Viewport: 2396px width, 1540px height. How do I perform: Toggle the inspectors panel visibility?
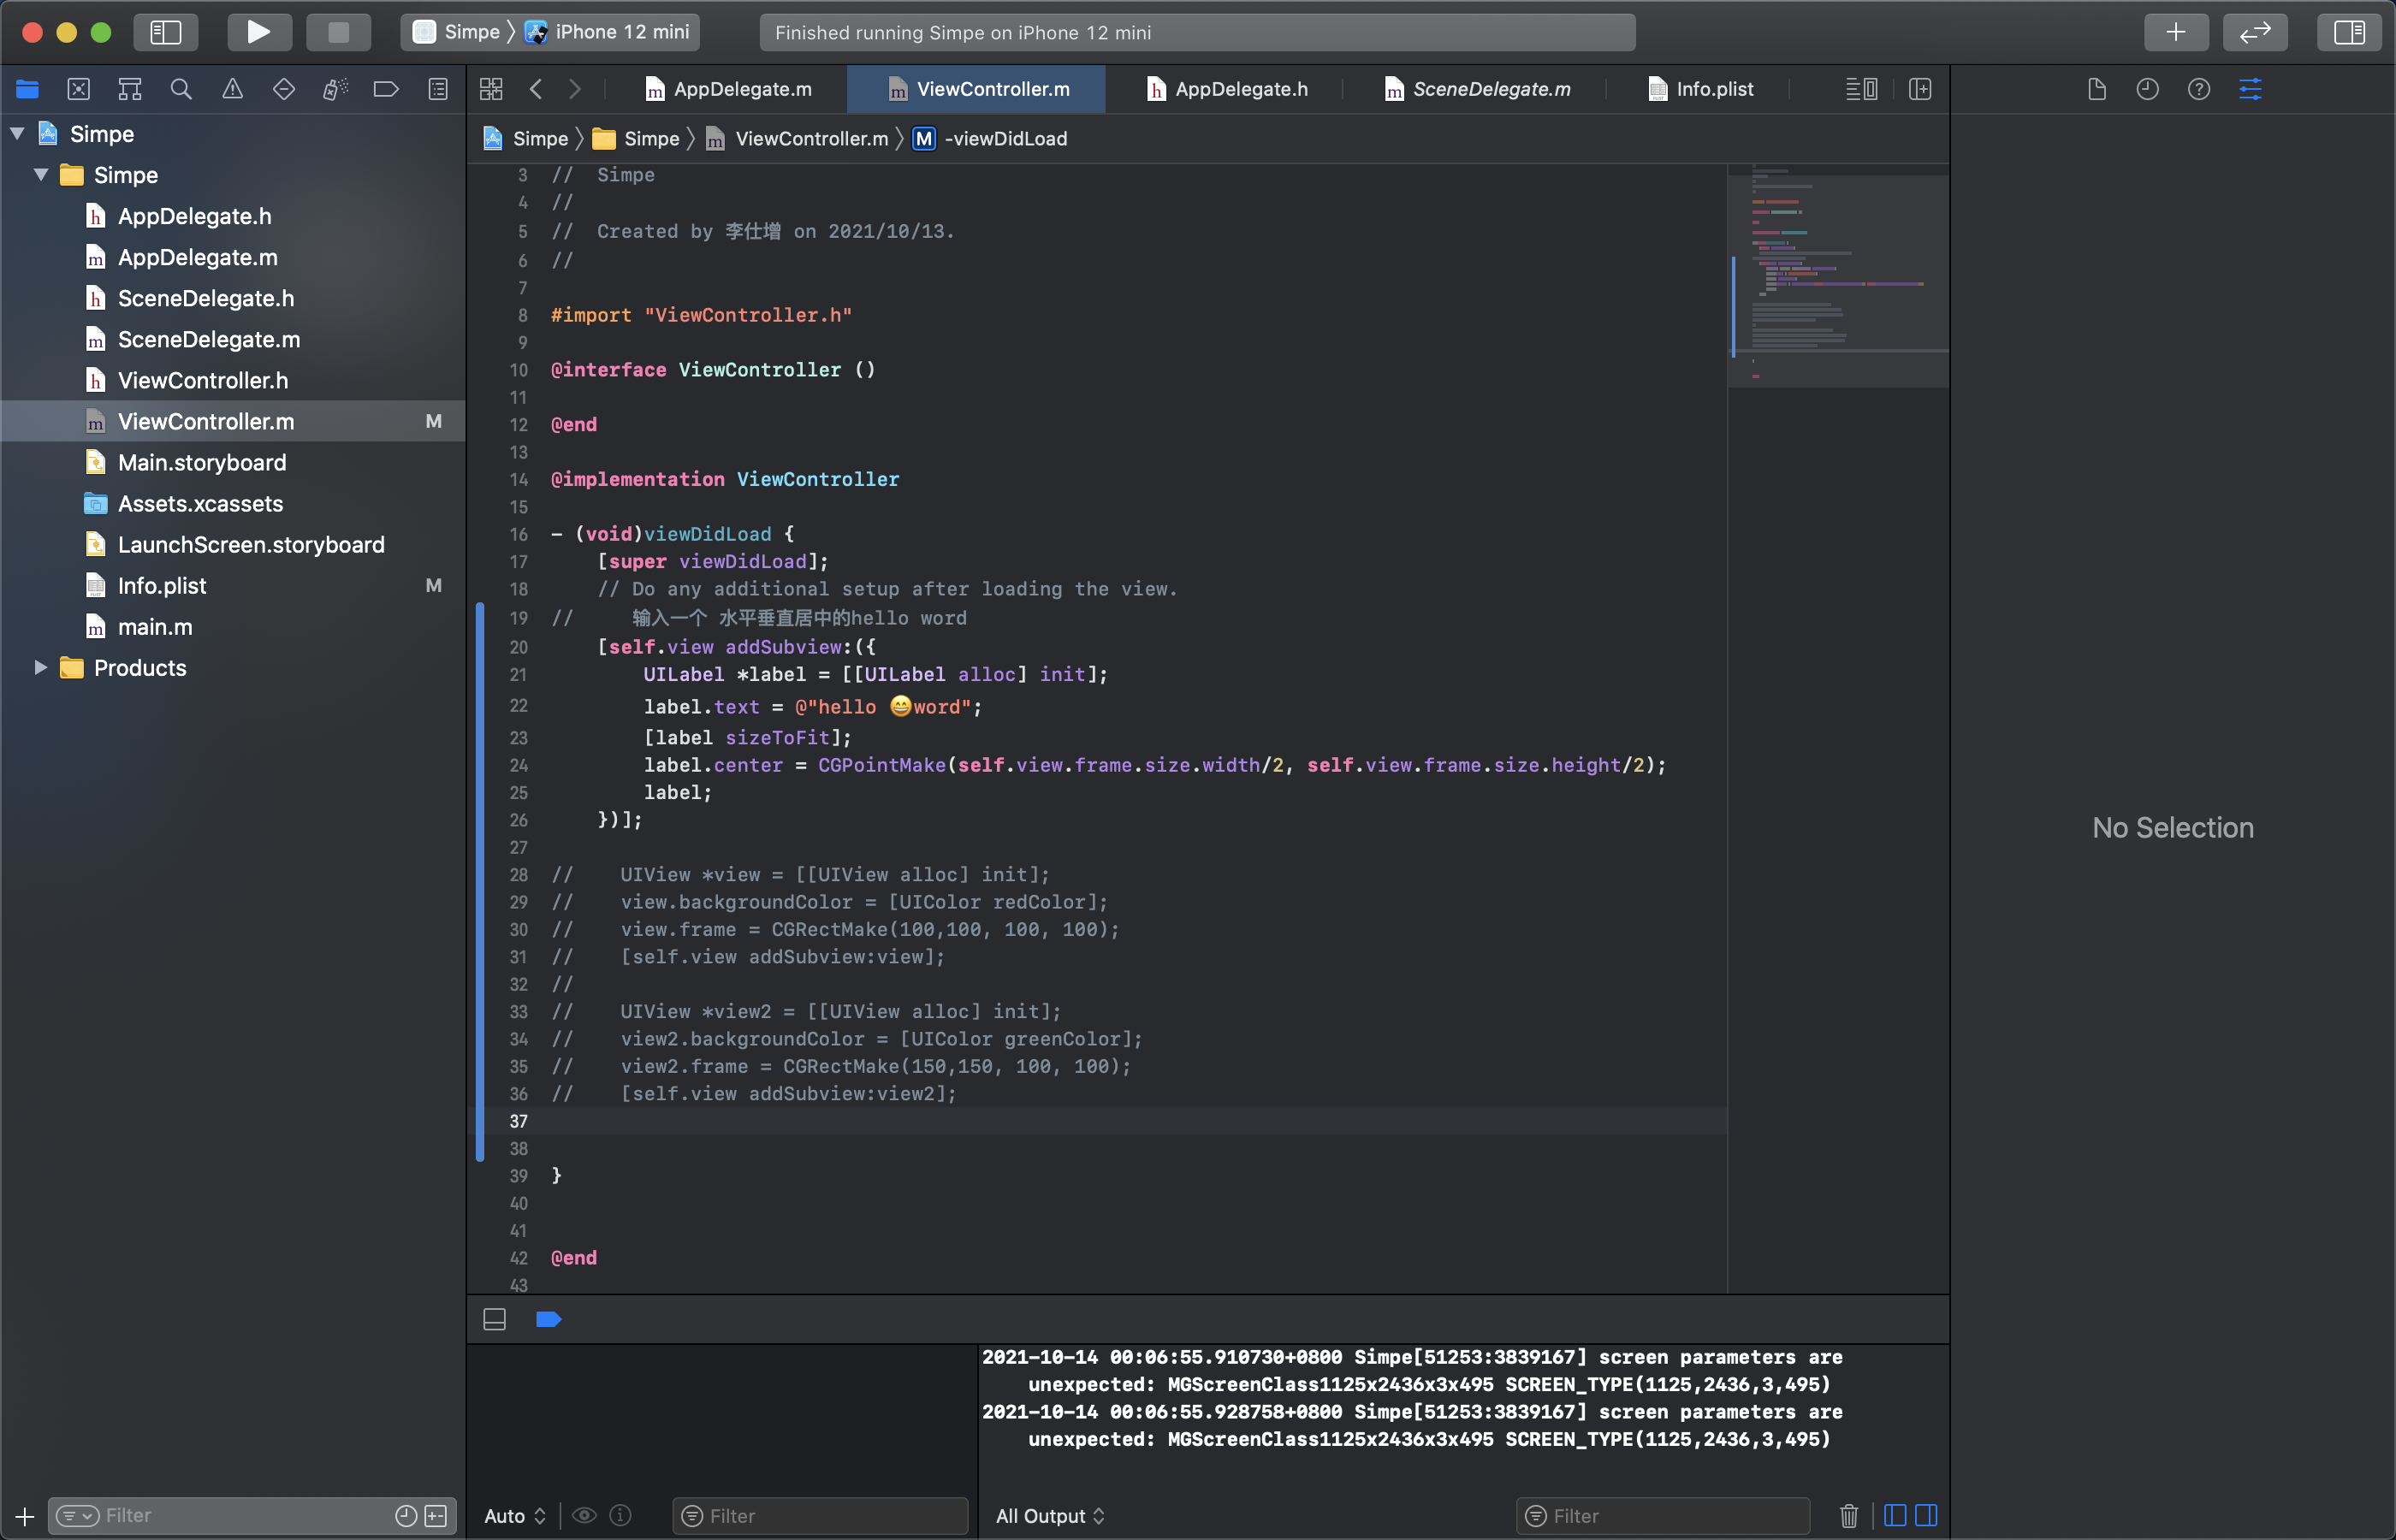pyautogui.click(x=2348, y=32)
